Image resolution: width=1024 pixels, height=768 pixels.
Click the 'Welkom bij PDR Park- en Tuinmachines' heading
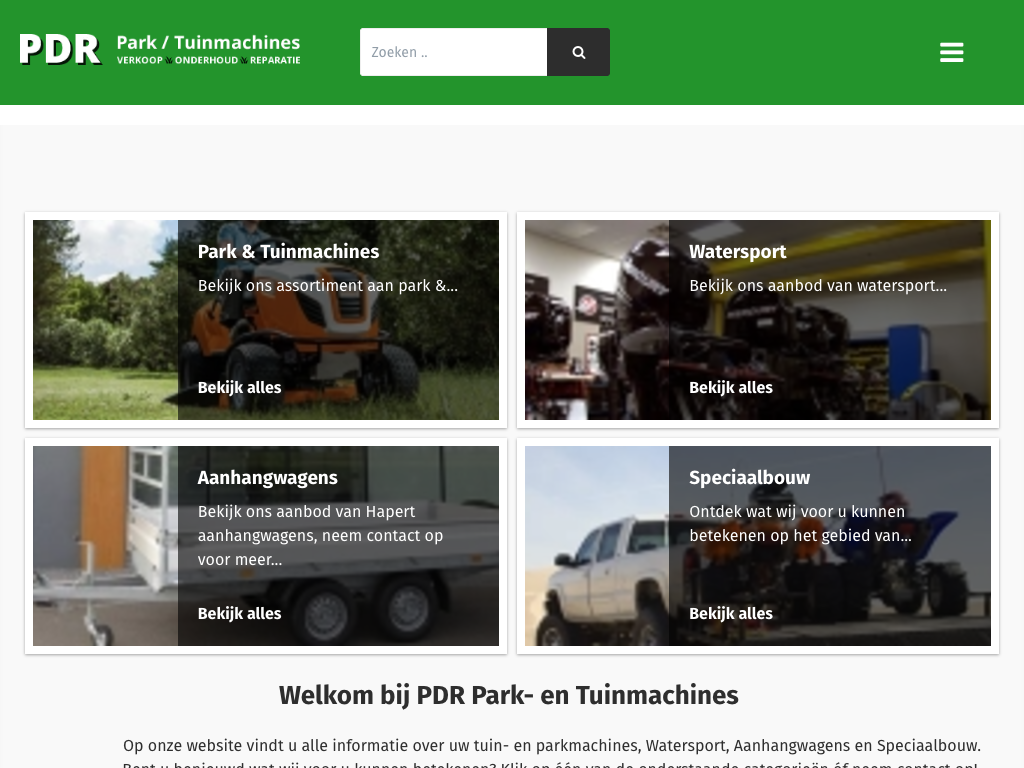pos(509,696)
